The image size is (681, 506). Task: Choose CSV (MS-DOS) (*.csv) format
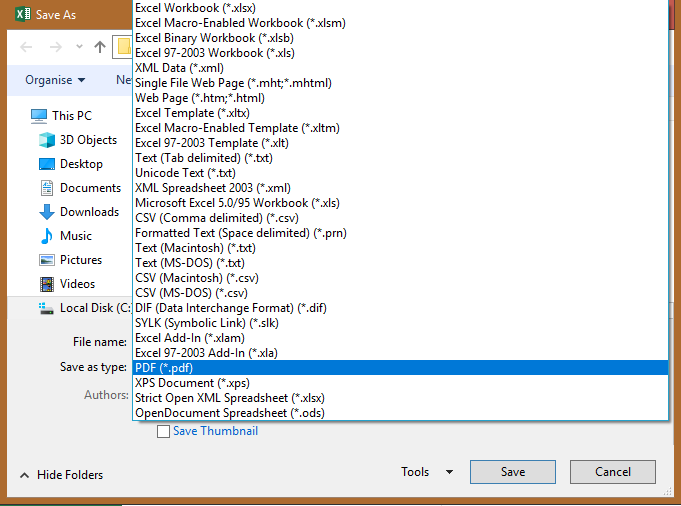click(400, 293)
